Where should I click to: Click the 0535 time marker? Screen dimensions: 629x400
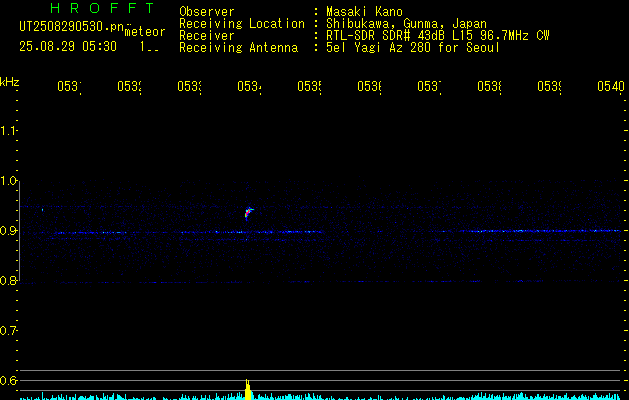tap(309, 86)
